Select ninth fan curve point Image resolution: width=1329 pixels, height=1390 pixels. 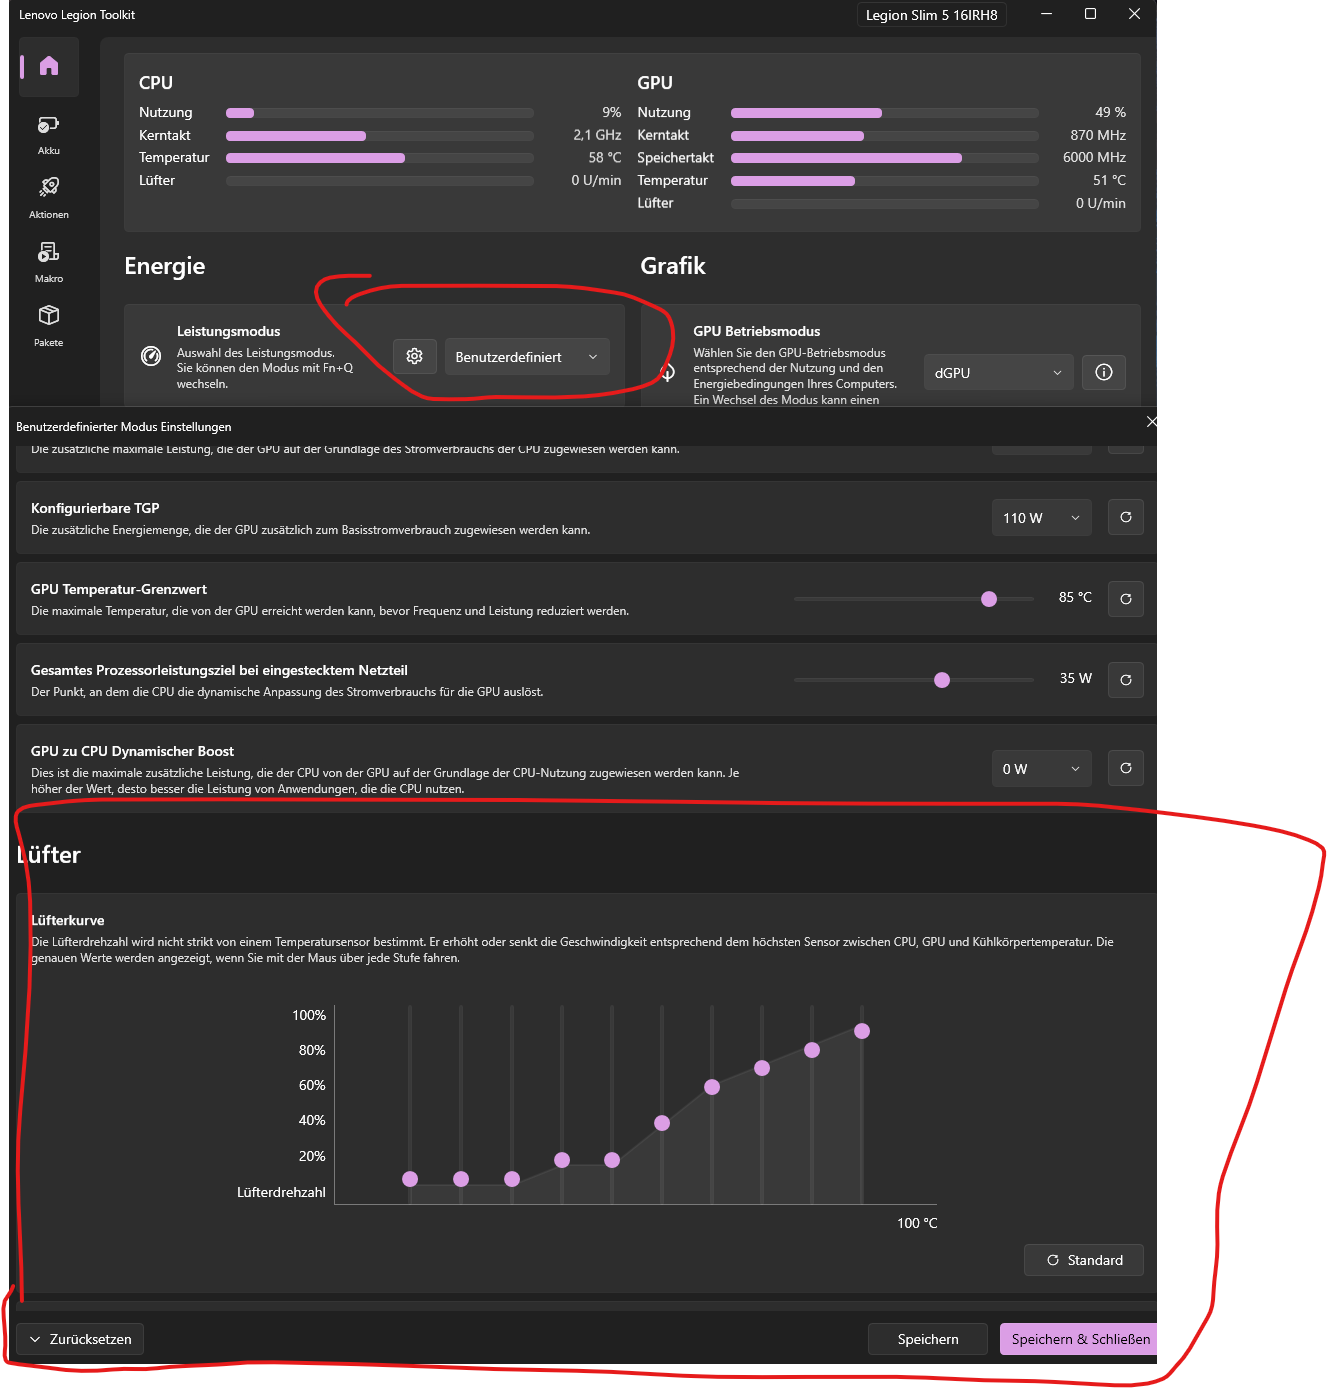tap(812, 1050)
